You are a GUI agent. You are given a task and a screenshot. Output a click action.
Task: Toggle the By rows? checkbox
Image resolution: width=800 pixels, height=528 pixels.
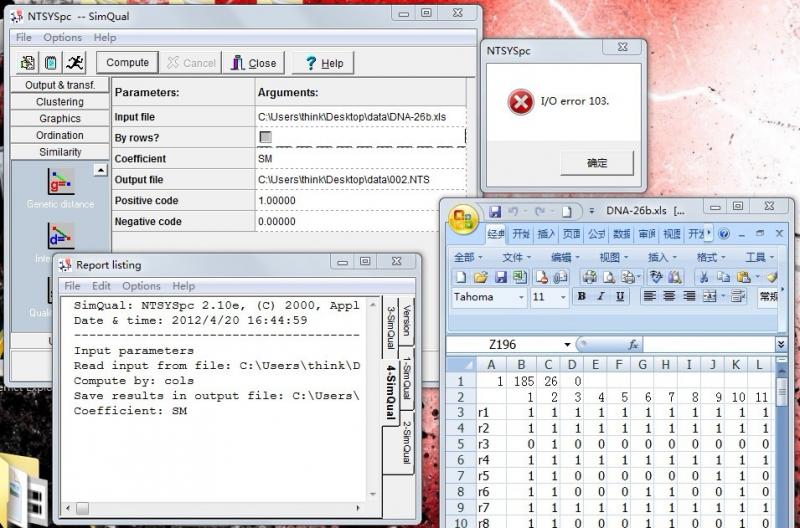point(265,137)
